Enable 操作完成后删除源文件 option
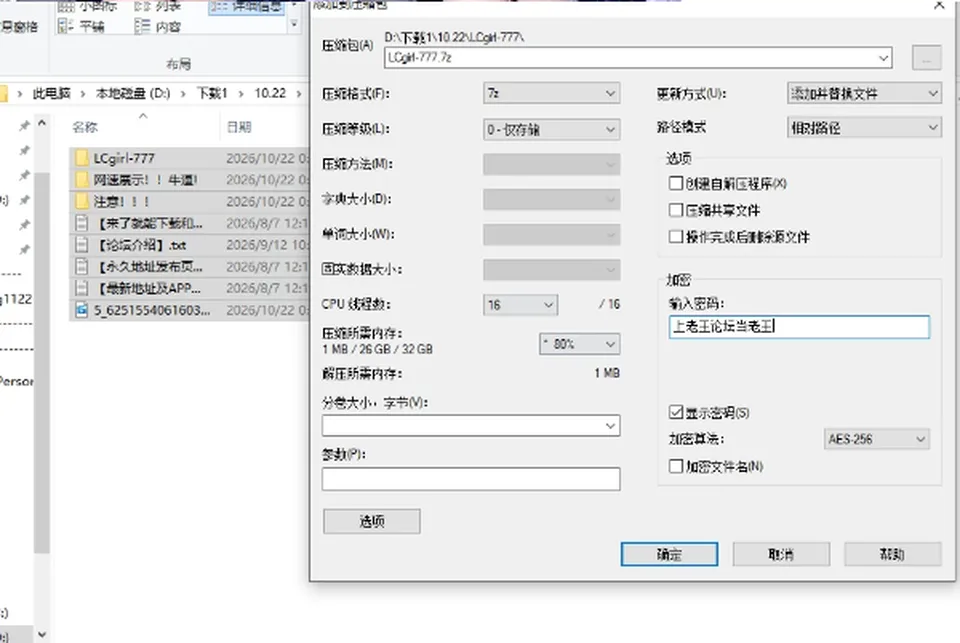The height and width of the screenshot is (643, 960). [676, 236]
